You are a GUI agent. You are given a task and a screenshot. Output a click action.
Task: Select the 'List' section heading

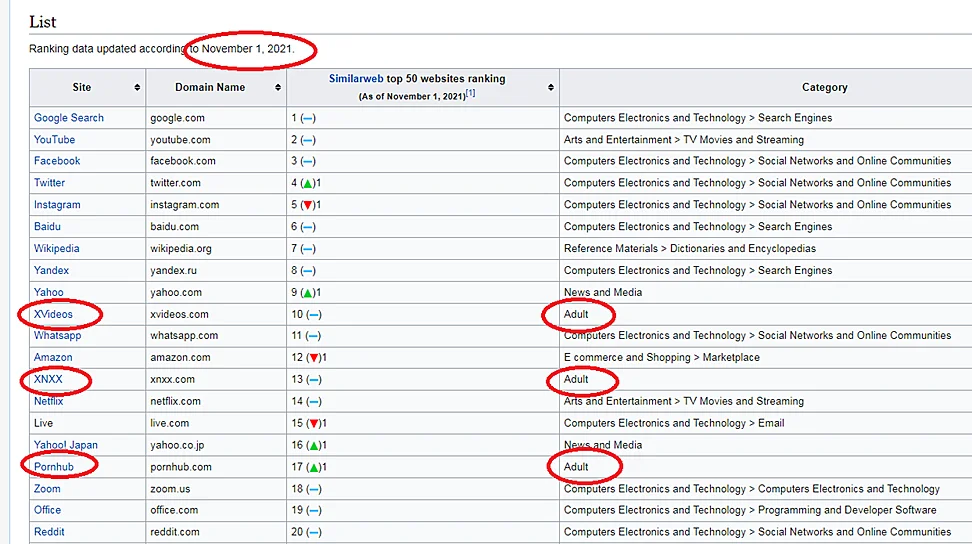(43, 22)
